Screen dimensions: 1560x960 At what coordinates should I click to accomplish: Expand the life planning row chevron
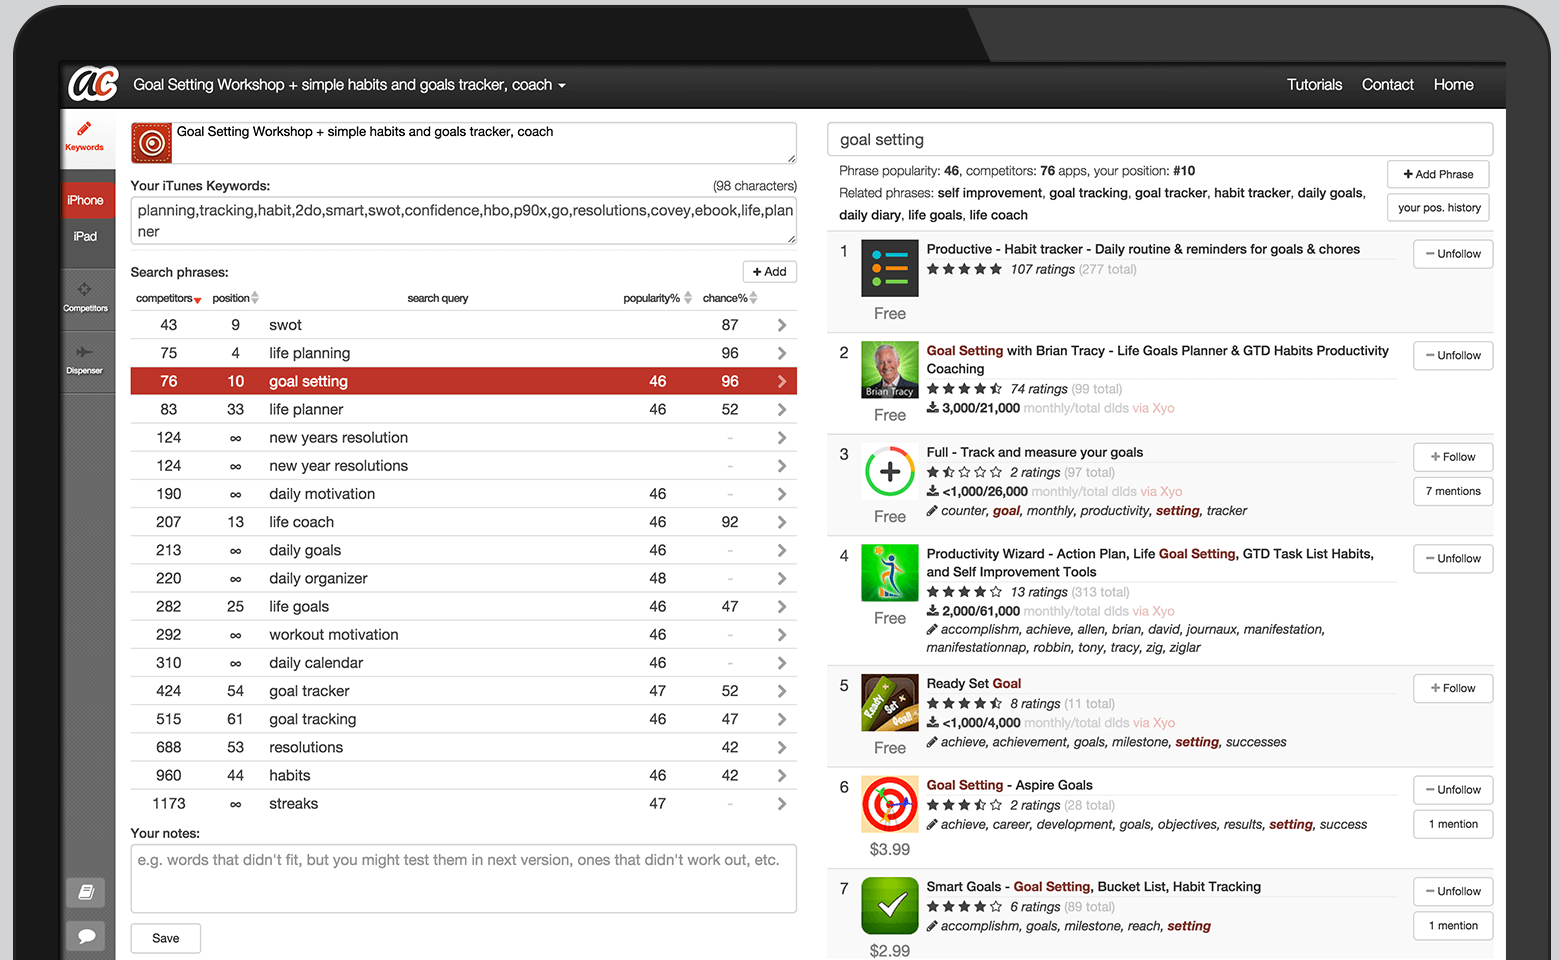click(782, 353)
